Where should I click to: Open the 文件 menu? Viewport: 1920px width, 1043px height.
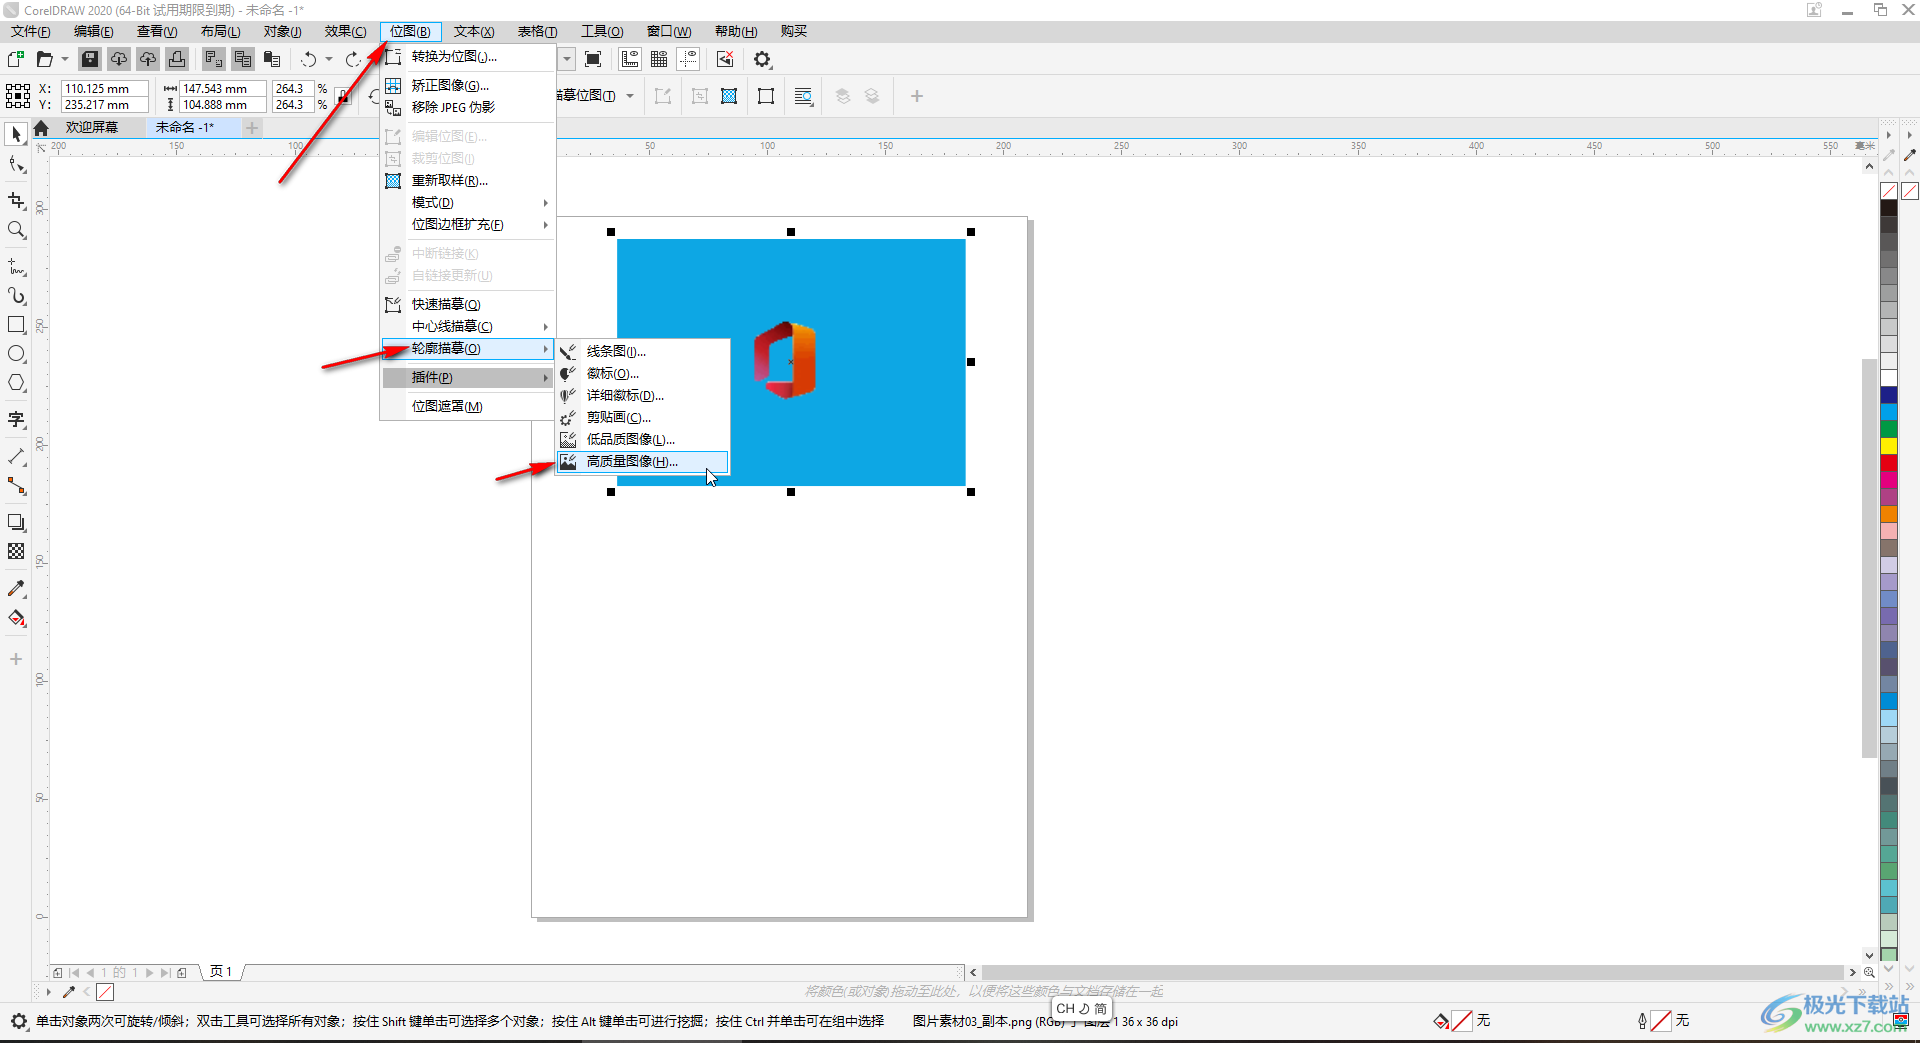tap(31, 31)
